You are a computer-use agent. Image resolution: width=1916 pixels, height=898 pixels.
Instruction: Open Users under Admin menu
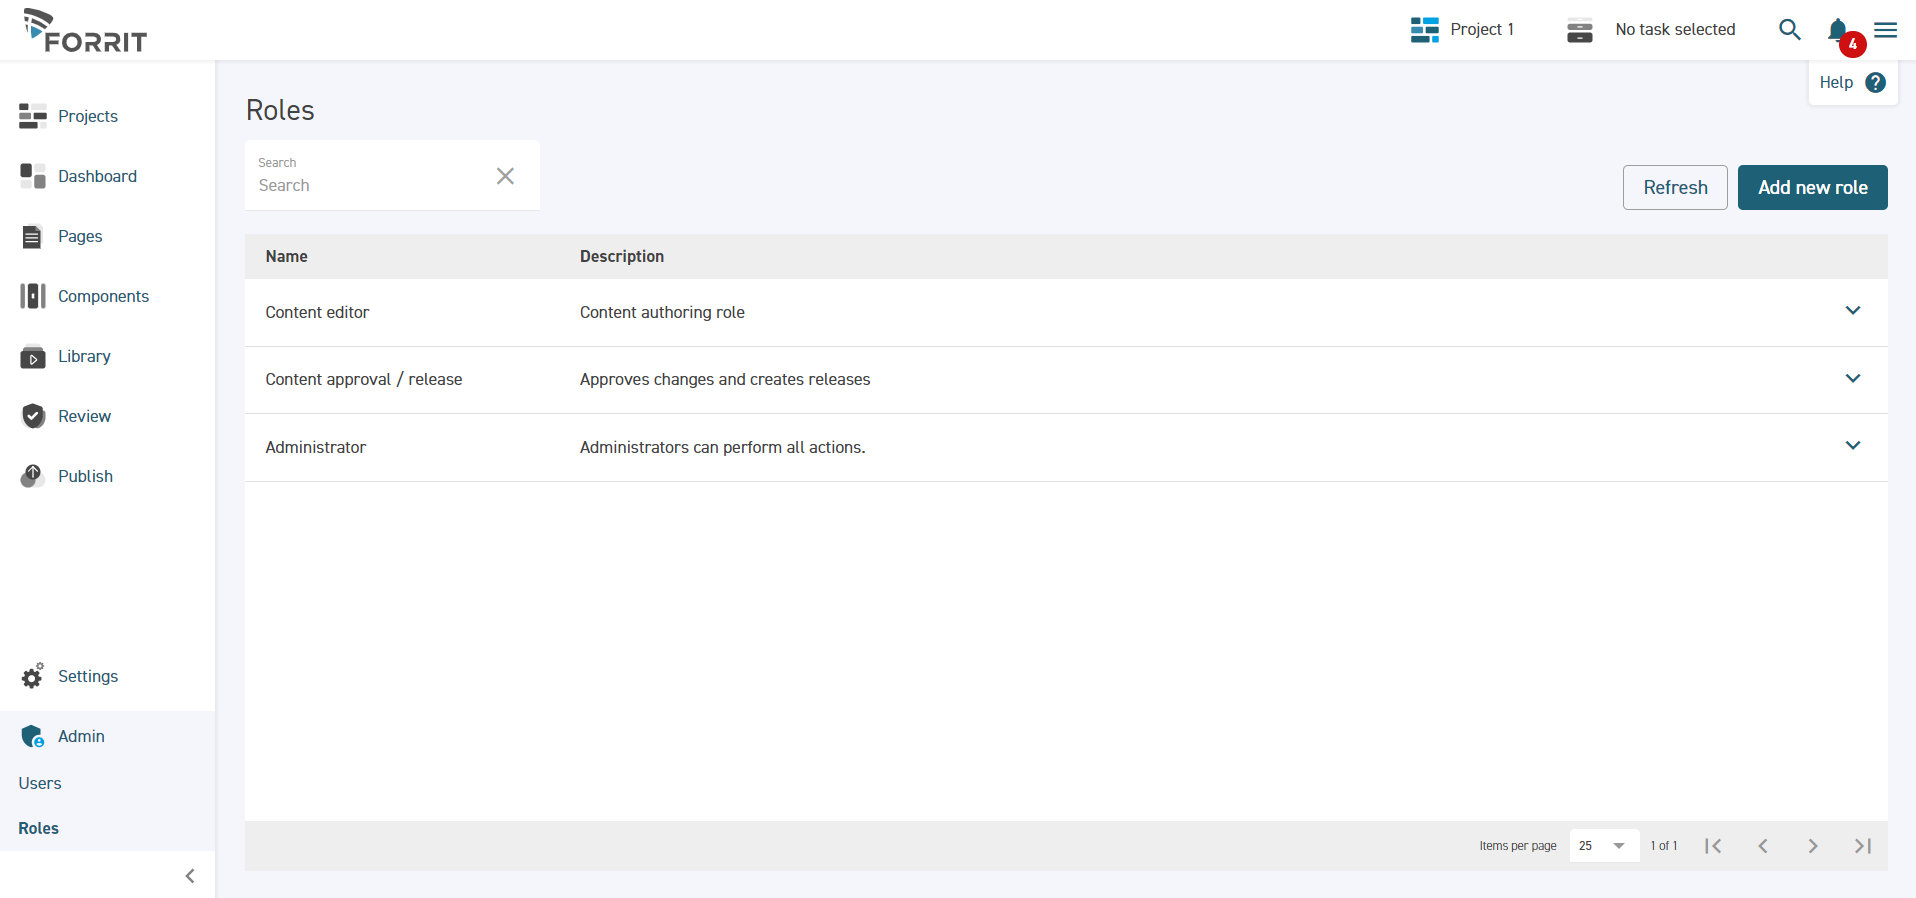point(40,783)
